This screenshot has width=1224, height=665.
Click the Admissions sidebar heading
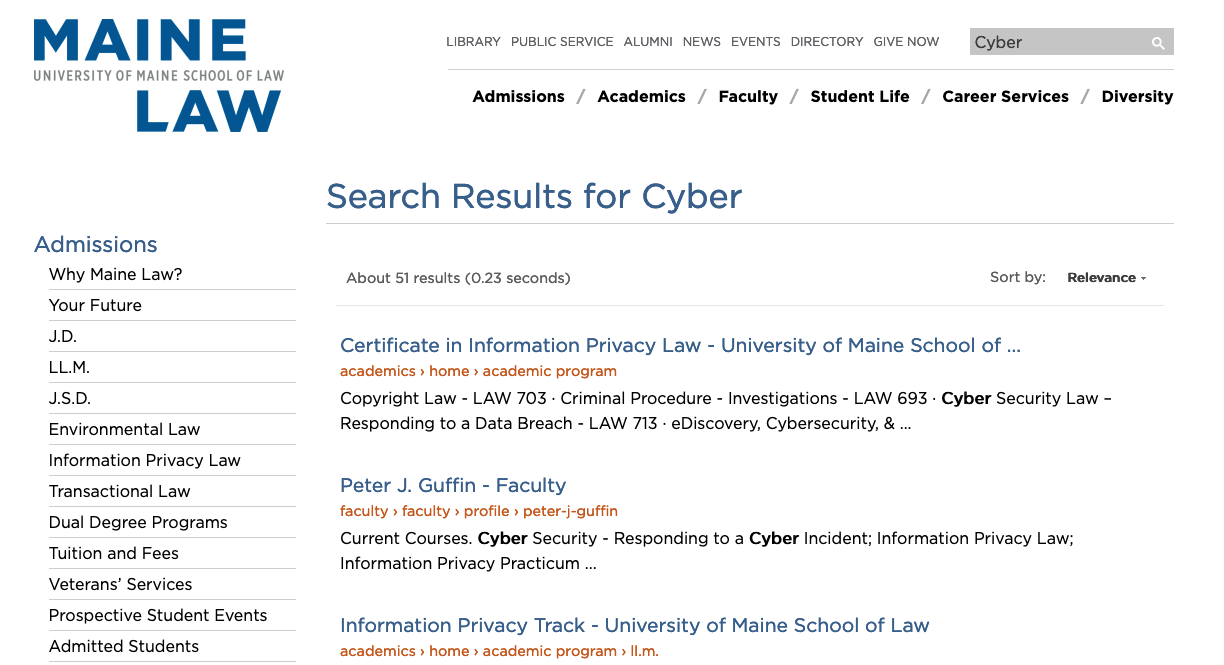(96, 244)
